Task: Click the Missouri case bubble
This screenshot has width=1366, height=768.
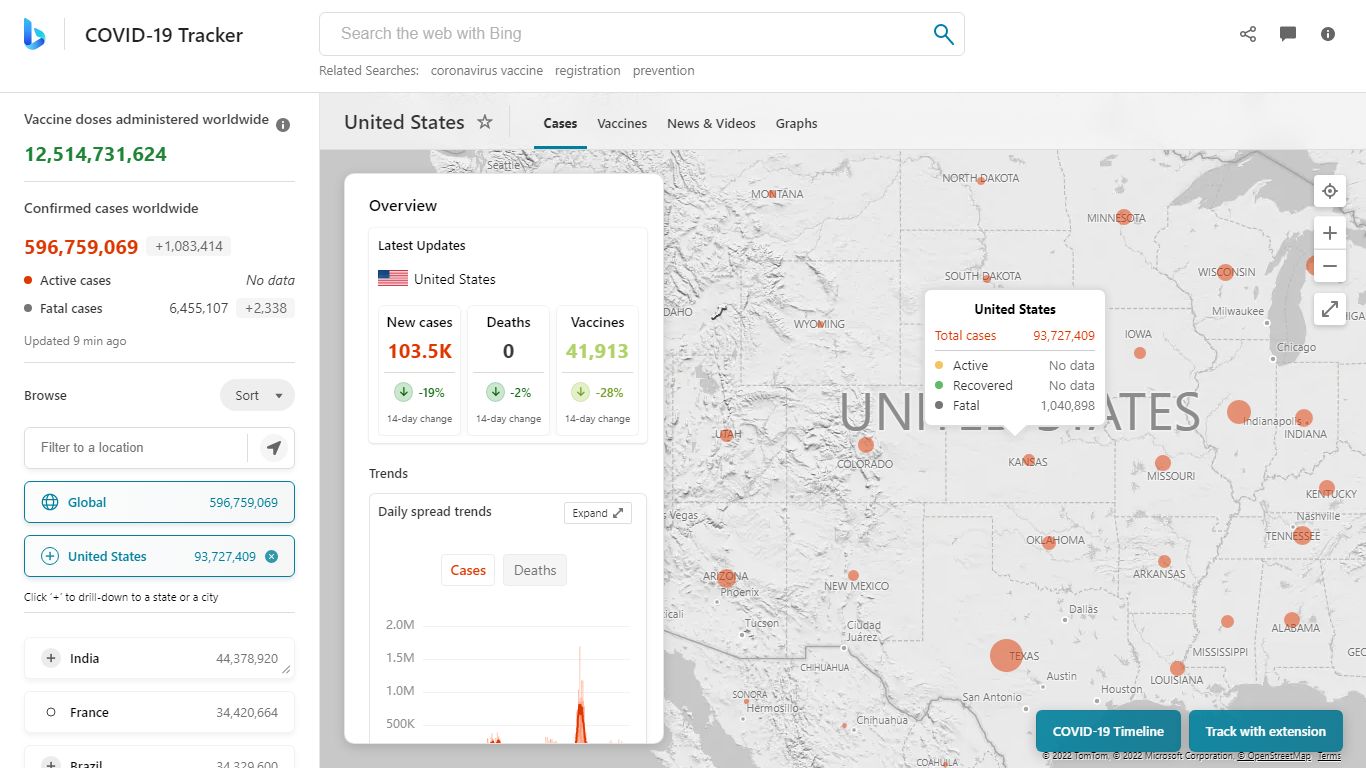Action: [x=1163, y=463]
